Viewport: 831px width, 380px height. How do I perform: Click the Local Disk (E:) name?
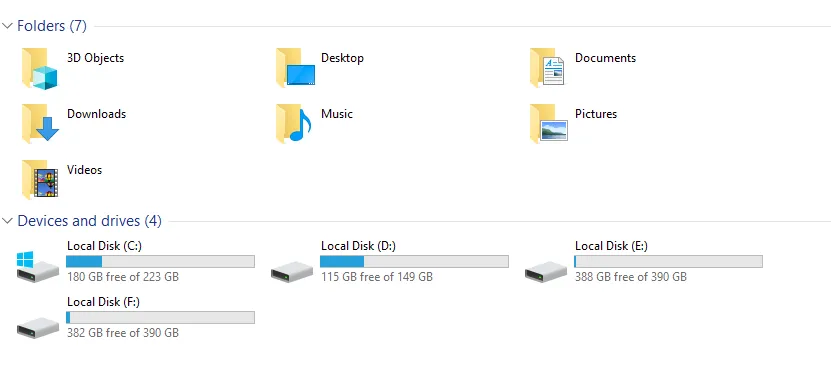click(x=612, y=246)
